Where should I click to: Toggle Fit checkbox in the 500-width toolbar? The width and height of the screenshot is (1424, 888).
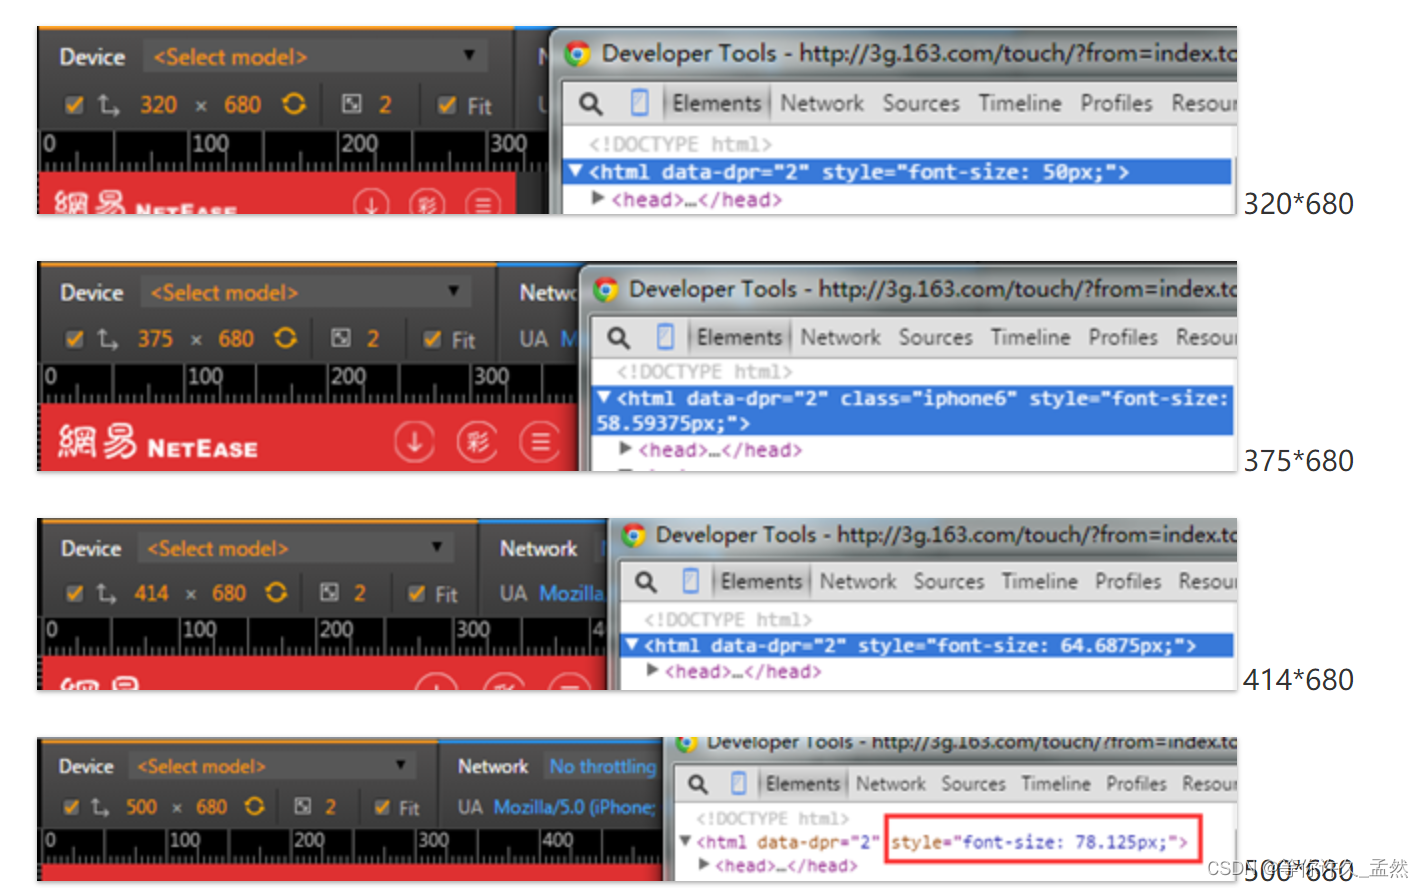382,807
